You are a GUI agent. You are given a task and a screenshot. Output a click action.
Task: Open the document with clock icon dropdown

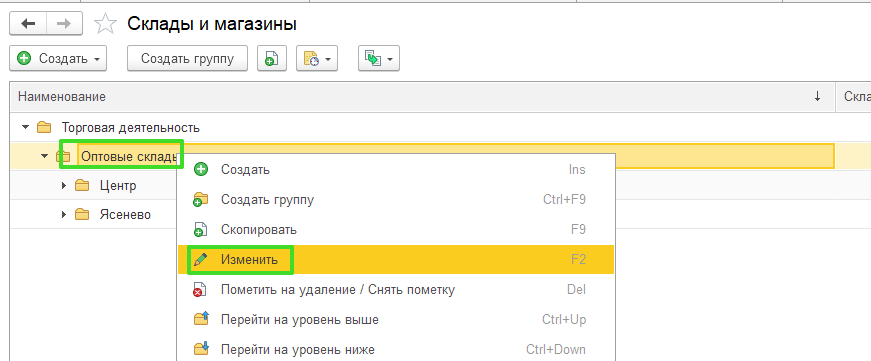click(x=317, y=58)
